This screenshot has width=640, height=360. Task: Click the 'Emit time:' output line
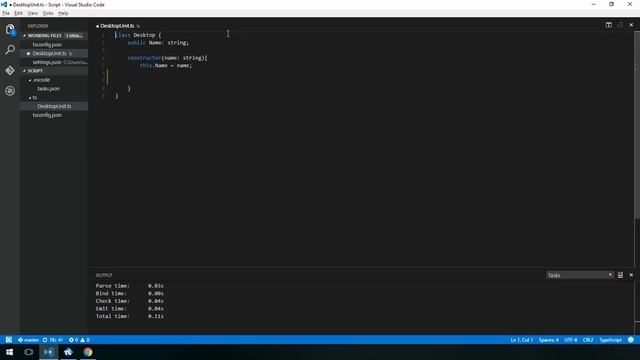[130, 309]
